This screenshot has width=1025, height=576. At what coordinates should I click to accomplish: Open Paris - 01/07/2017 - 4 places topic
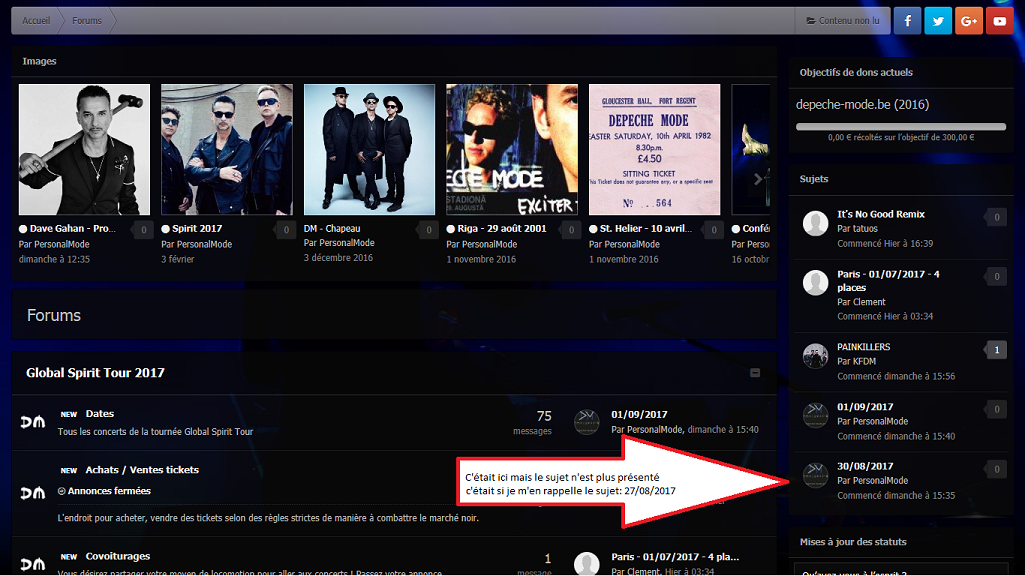pyautogui.click(x=888, y=281)
